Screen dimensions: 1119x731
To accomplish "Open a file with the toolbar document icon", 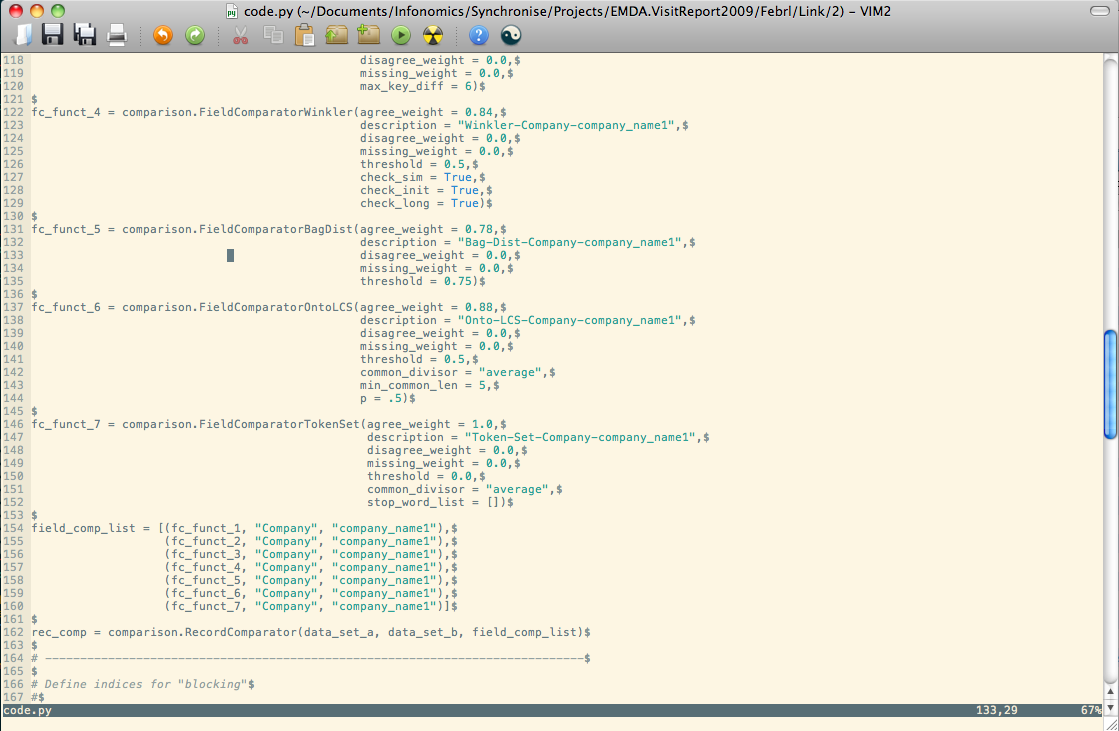I will coord(24,35).
